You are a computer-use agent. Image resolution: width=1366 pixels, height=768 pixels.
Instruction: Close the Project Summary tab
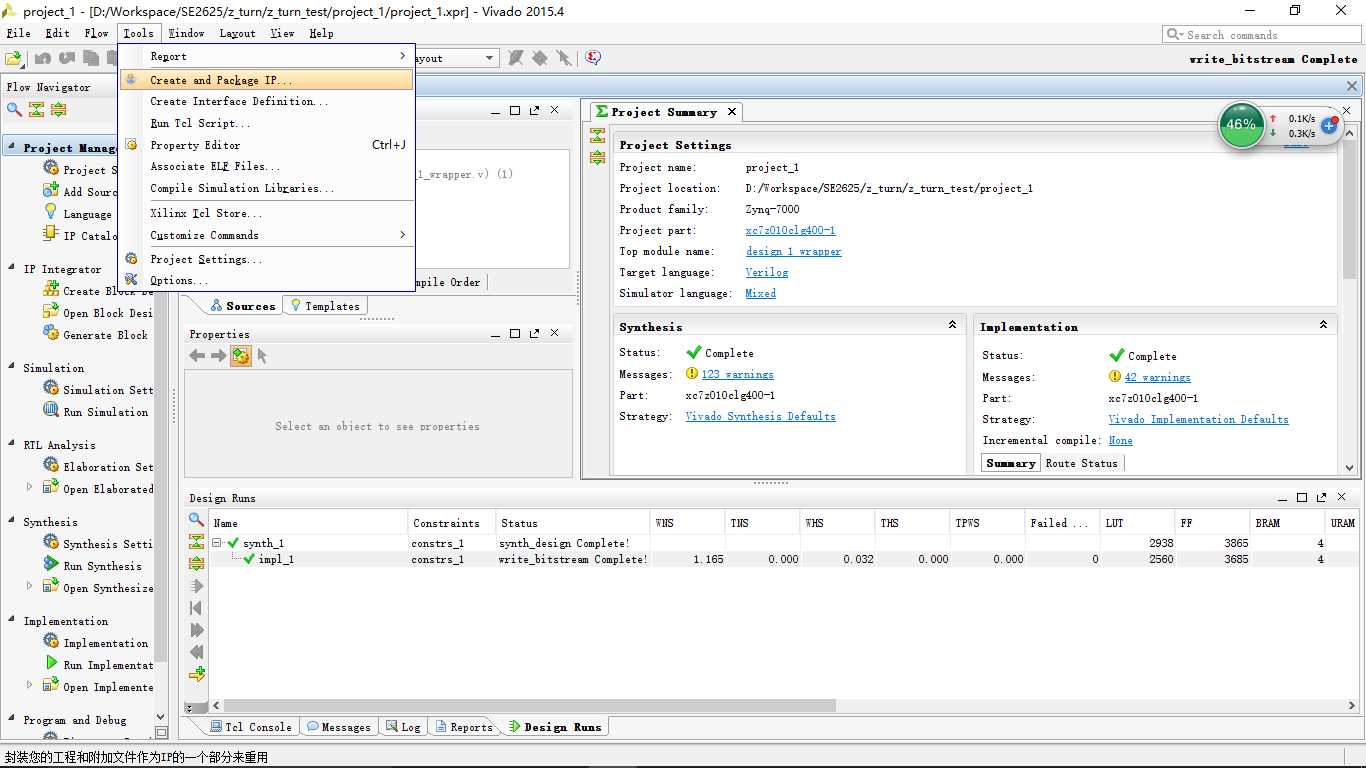(732, 112)
